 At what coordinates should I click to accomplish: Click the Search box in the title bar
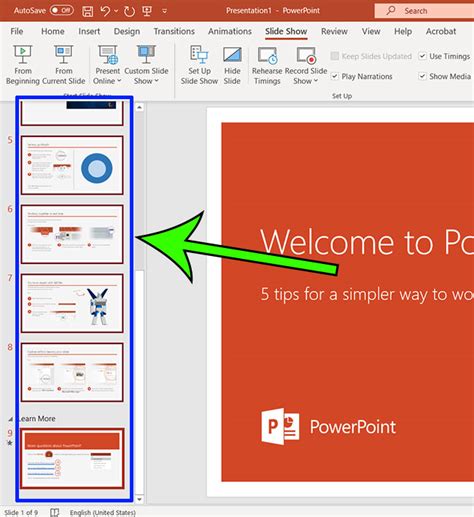point(424,11)
